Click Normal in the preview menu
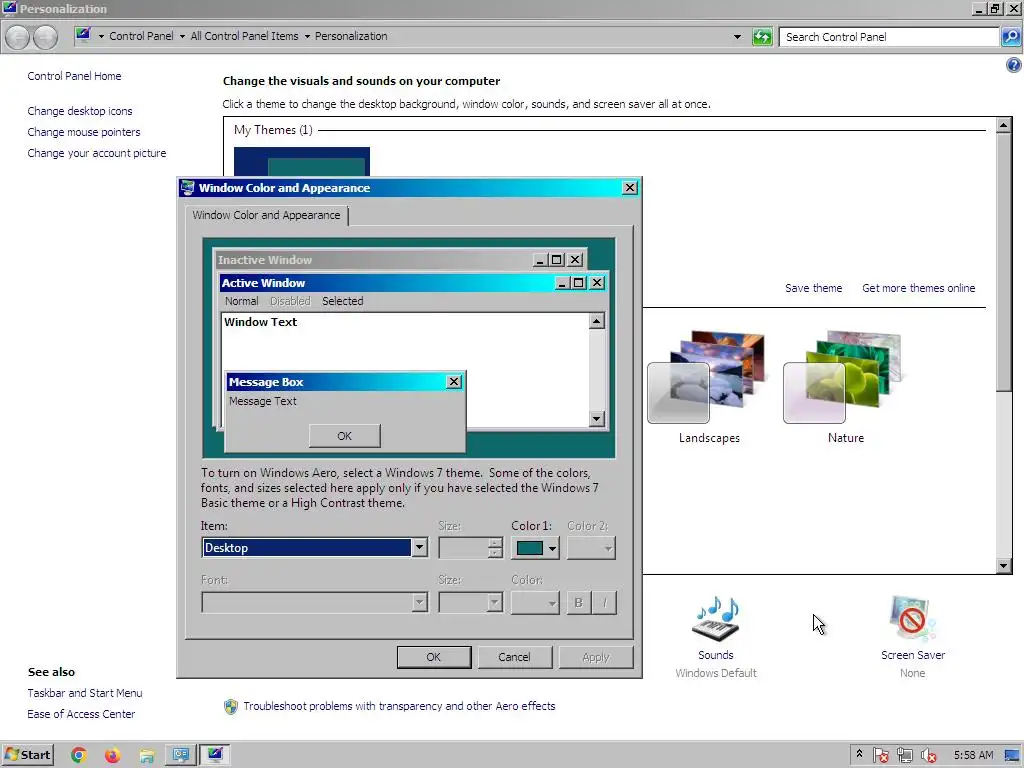1024x768 pixels. pos(242,301)
